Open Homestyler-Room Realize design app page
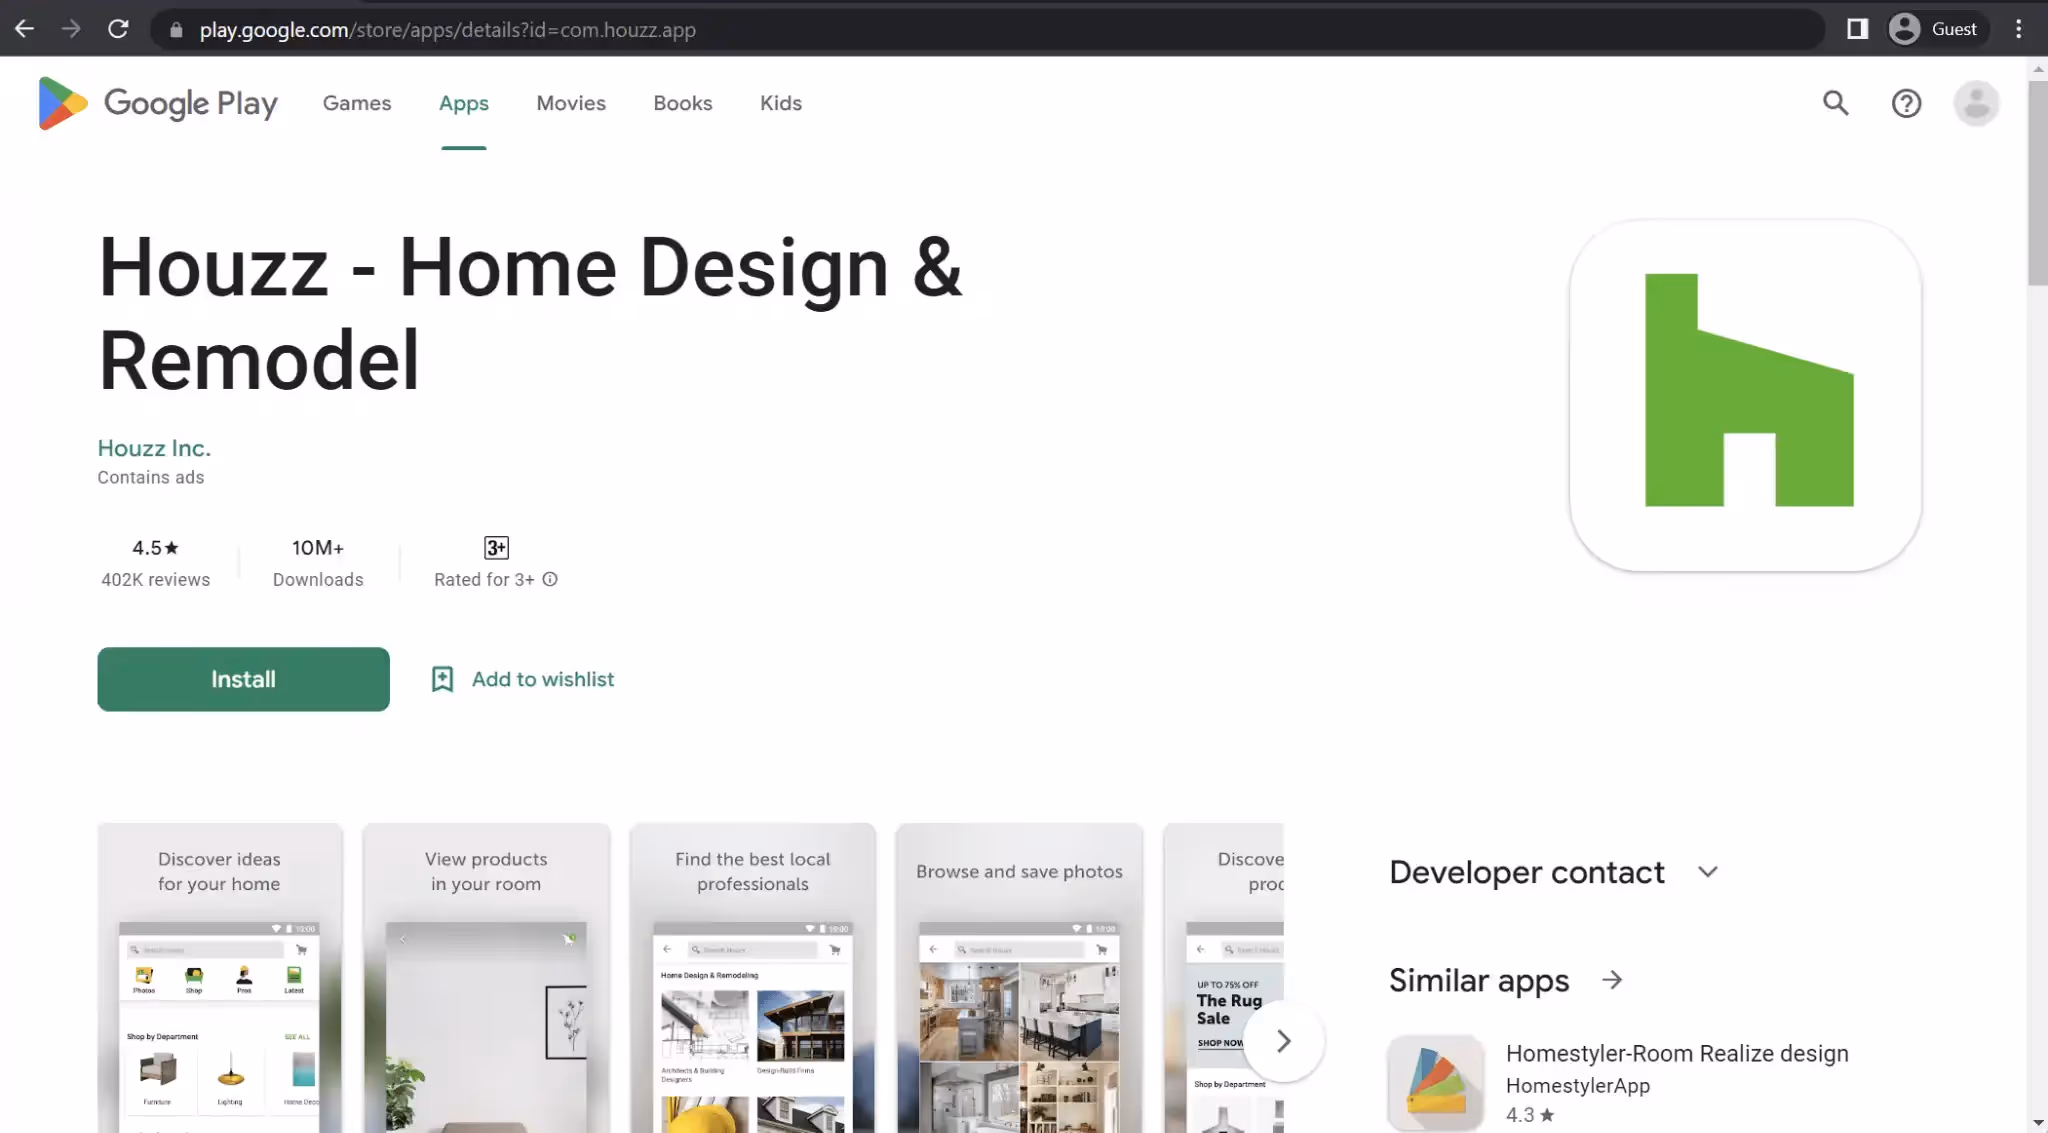Image resolution: width=2048 pixels, height=1133 pixels. [1677, 1053]
